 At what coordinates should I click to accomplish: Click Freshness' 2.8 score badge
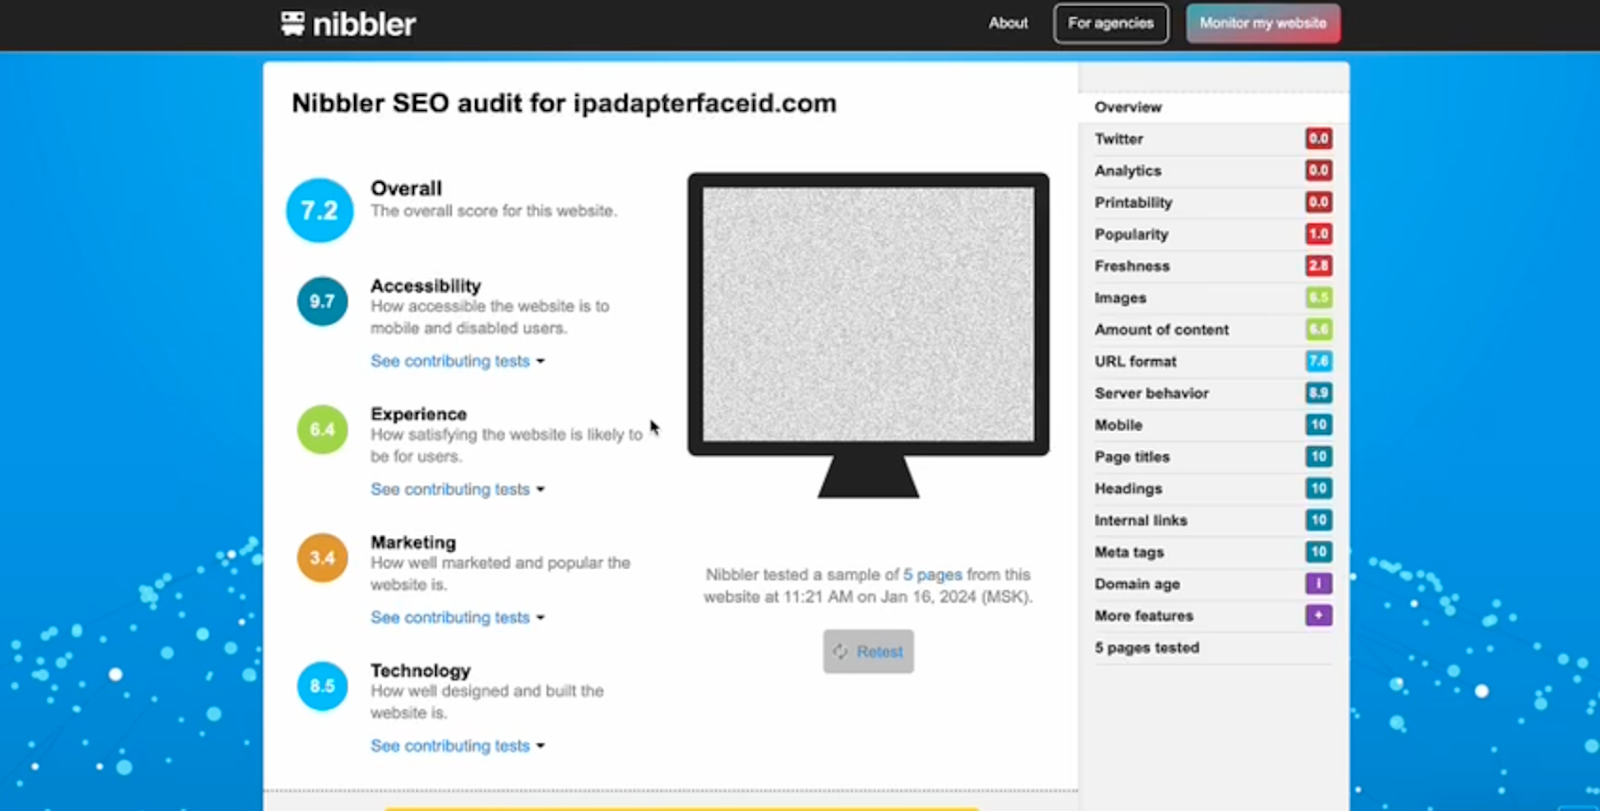coord(1318,266)
